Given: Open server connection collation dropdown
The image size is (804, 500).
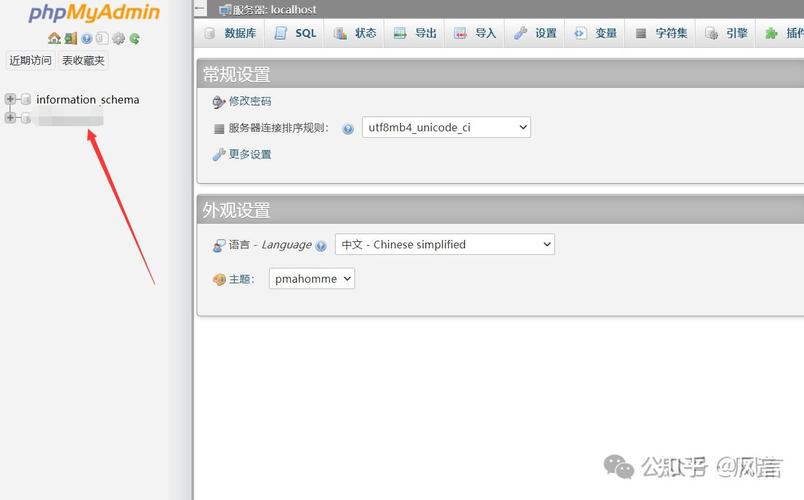Looking at the screenshot, I should (x=446, y=127).
